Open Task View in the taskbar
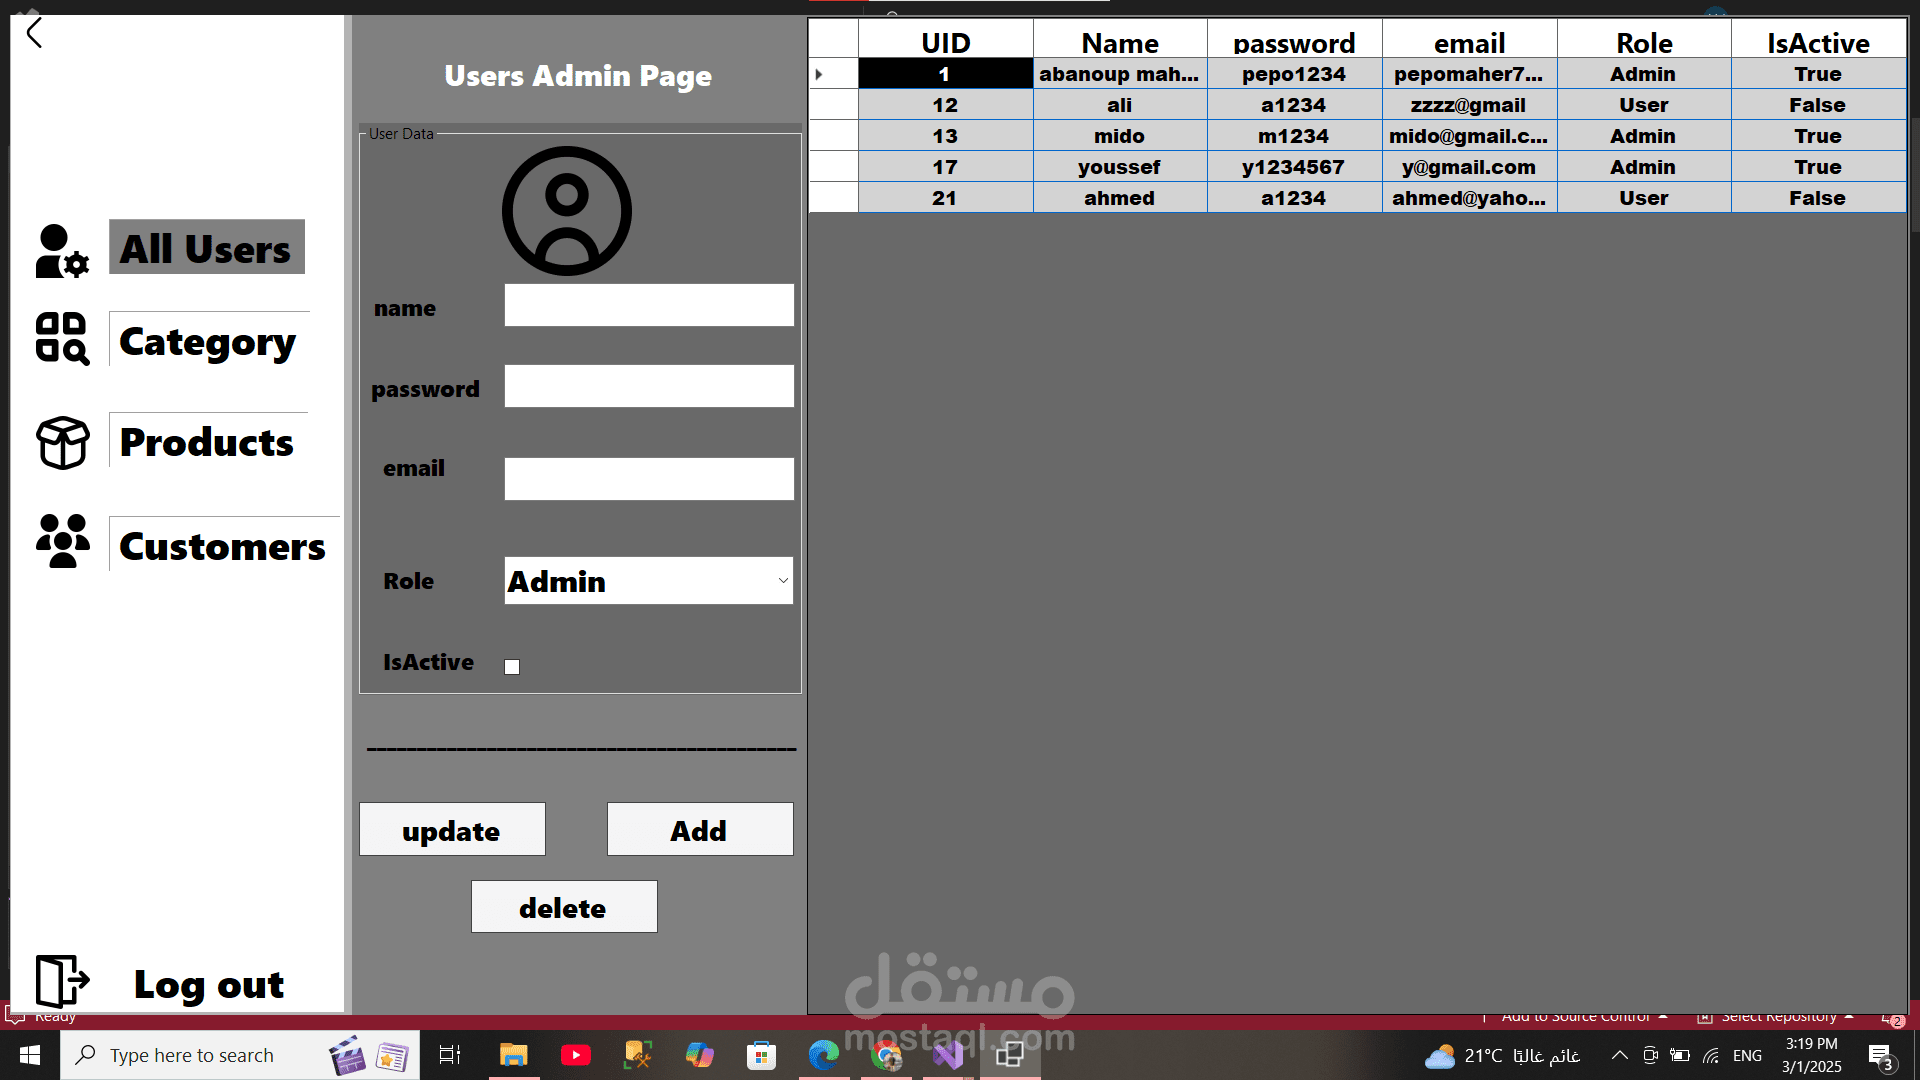Viewport: 1920px width, 1080px height. (450, 1055)
